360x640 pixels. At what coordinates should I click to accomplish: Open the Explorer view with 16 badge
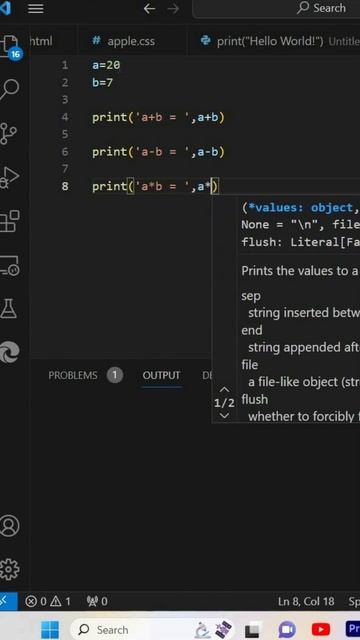coord(10,46)
